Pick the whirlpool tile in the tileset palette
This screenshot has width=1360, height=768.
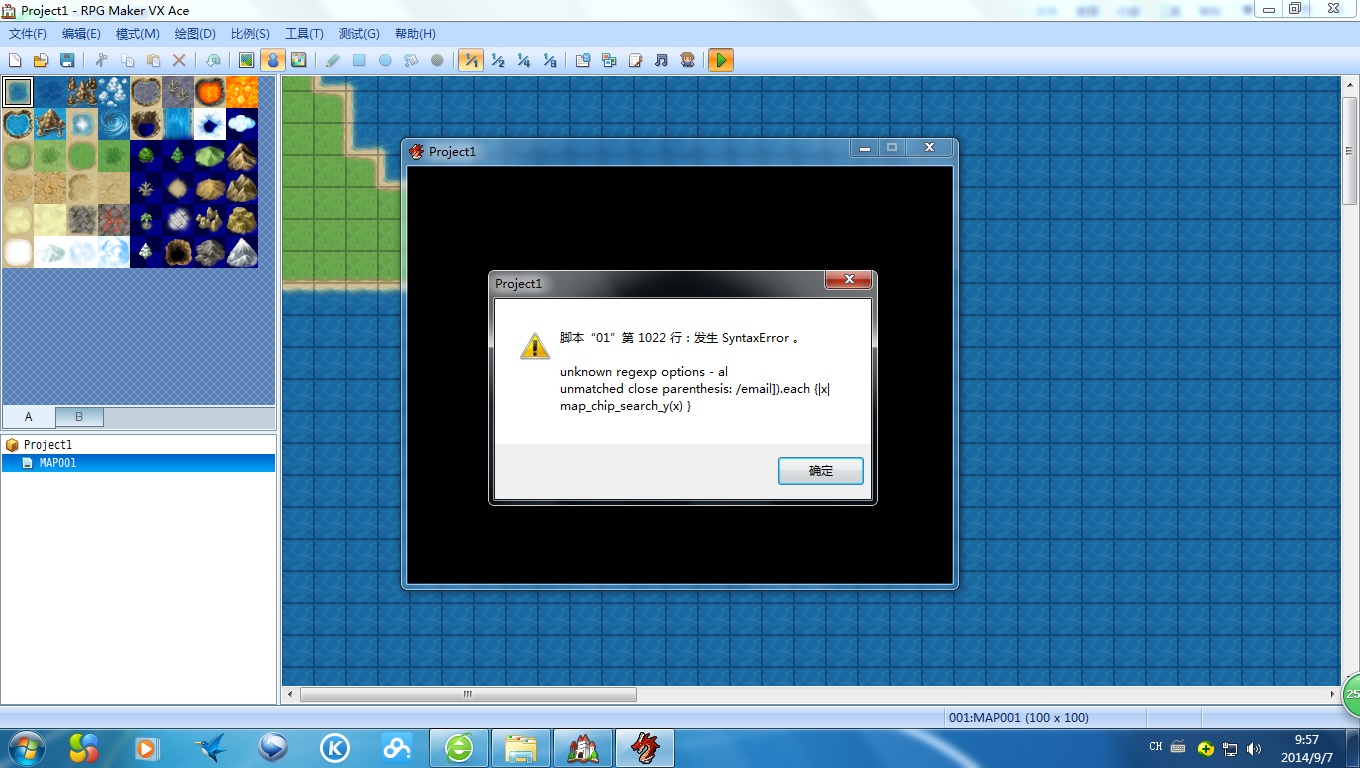tap(114, 124)
